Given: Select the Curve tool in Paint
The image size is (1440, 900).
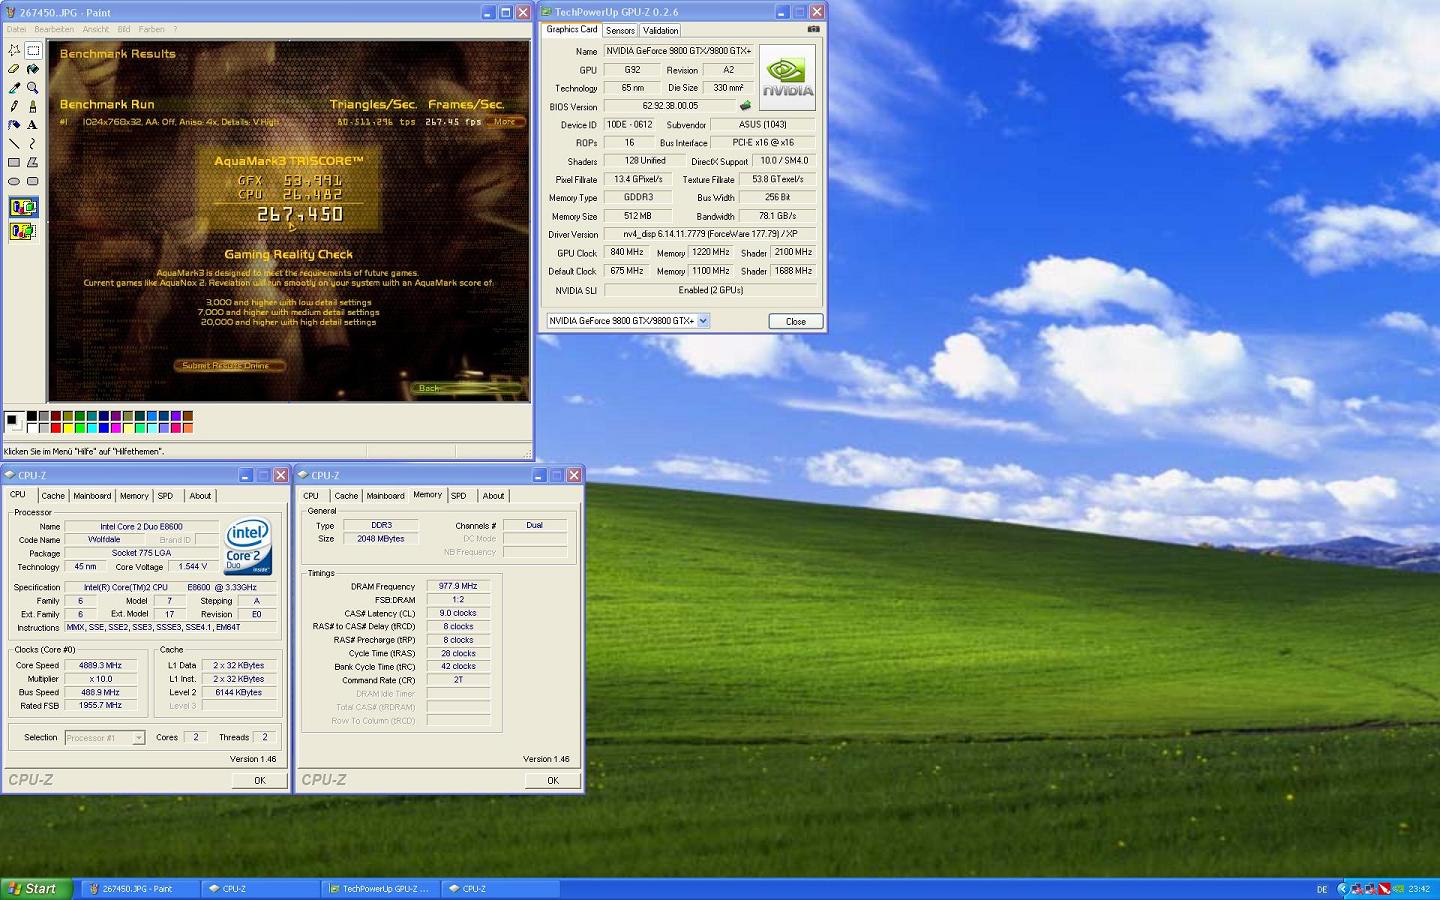Looking at the screenshot, I should pyautogui.click(x=33, y=143).
